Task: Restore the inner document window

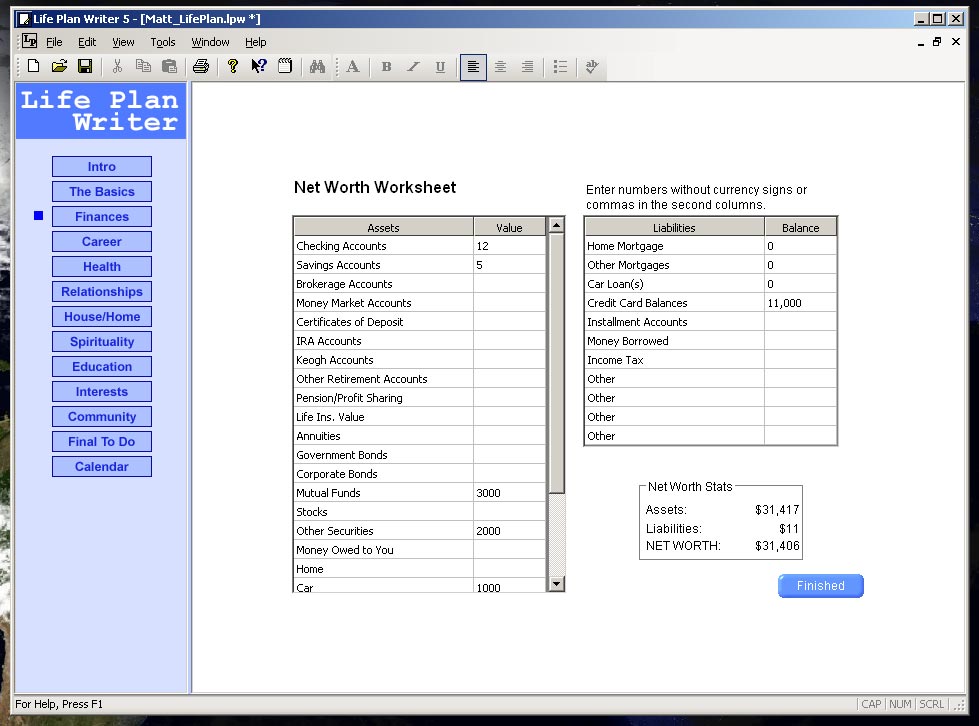Action: pyautogui.click(x=937, y=42)
